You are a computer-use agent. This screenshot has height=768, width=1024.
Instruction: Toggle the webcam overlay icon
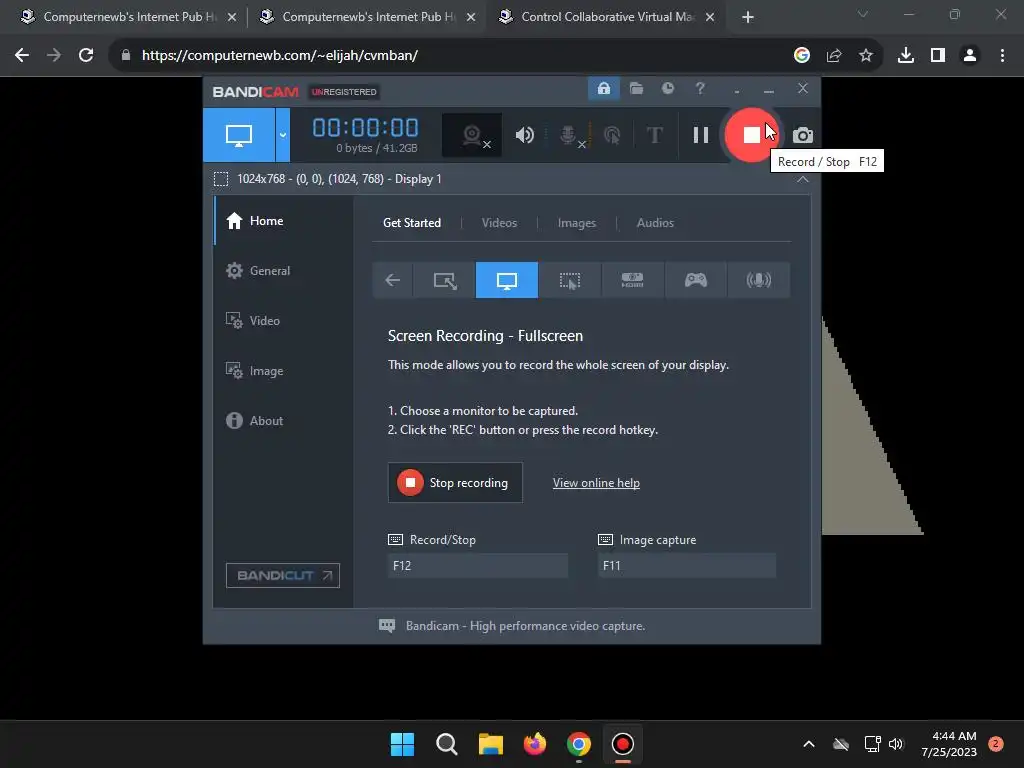[x=472, y=135]
